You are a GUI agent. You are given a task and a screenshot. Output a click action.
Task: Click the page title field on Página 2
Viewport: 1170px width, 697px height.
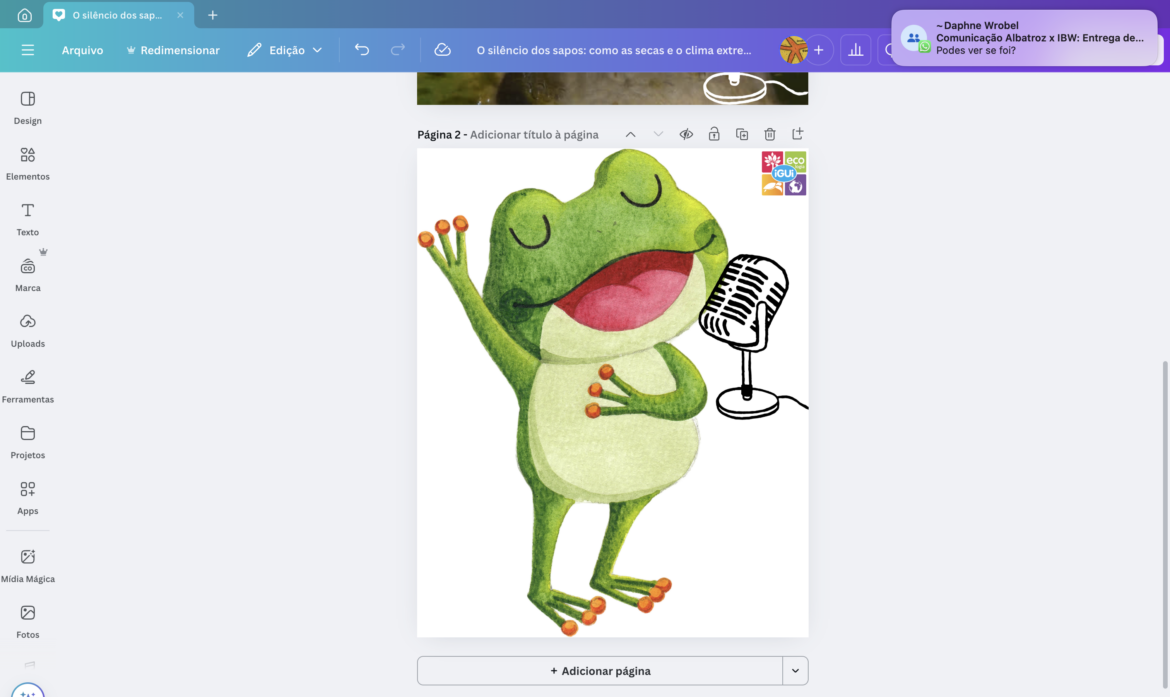(x=534, y=135)
